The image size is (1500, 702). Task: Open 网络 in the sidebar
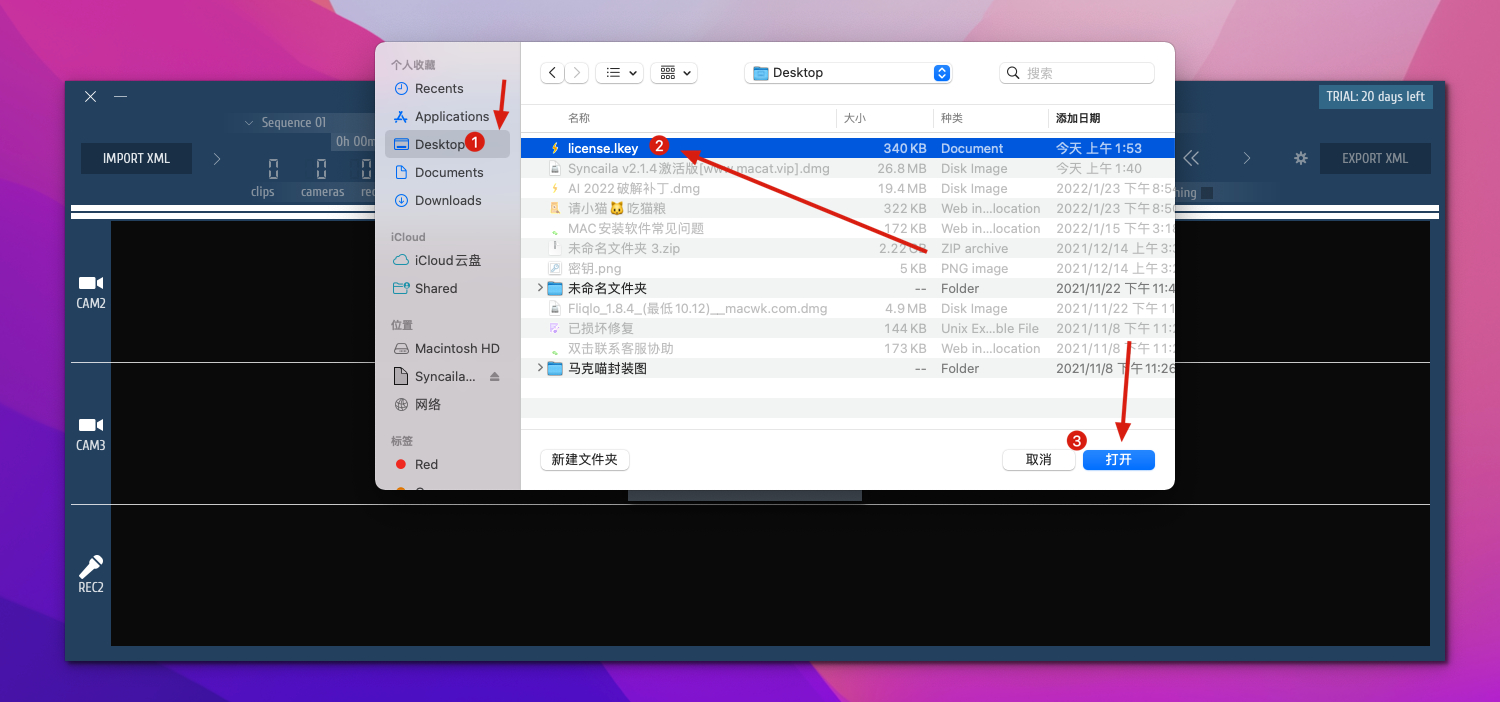[447, 404]
